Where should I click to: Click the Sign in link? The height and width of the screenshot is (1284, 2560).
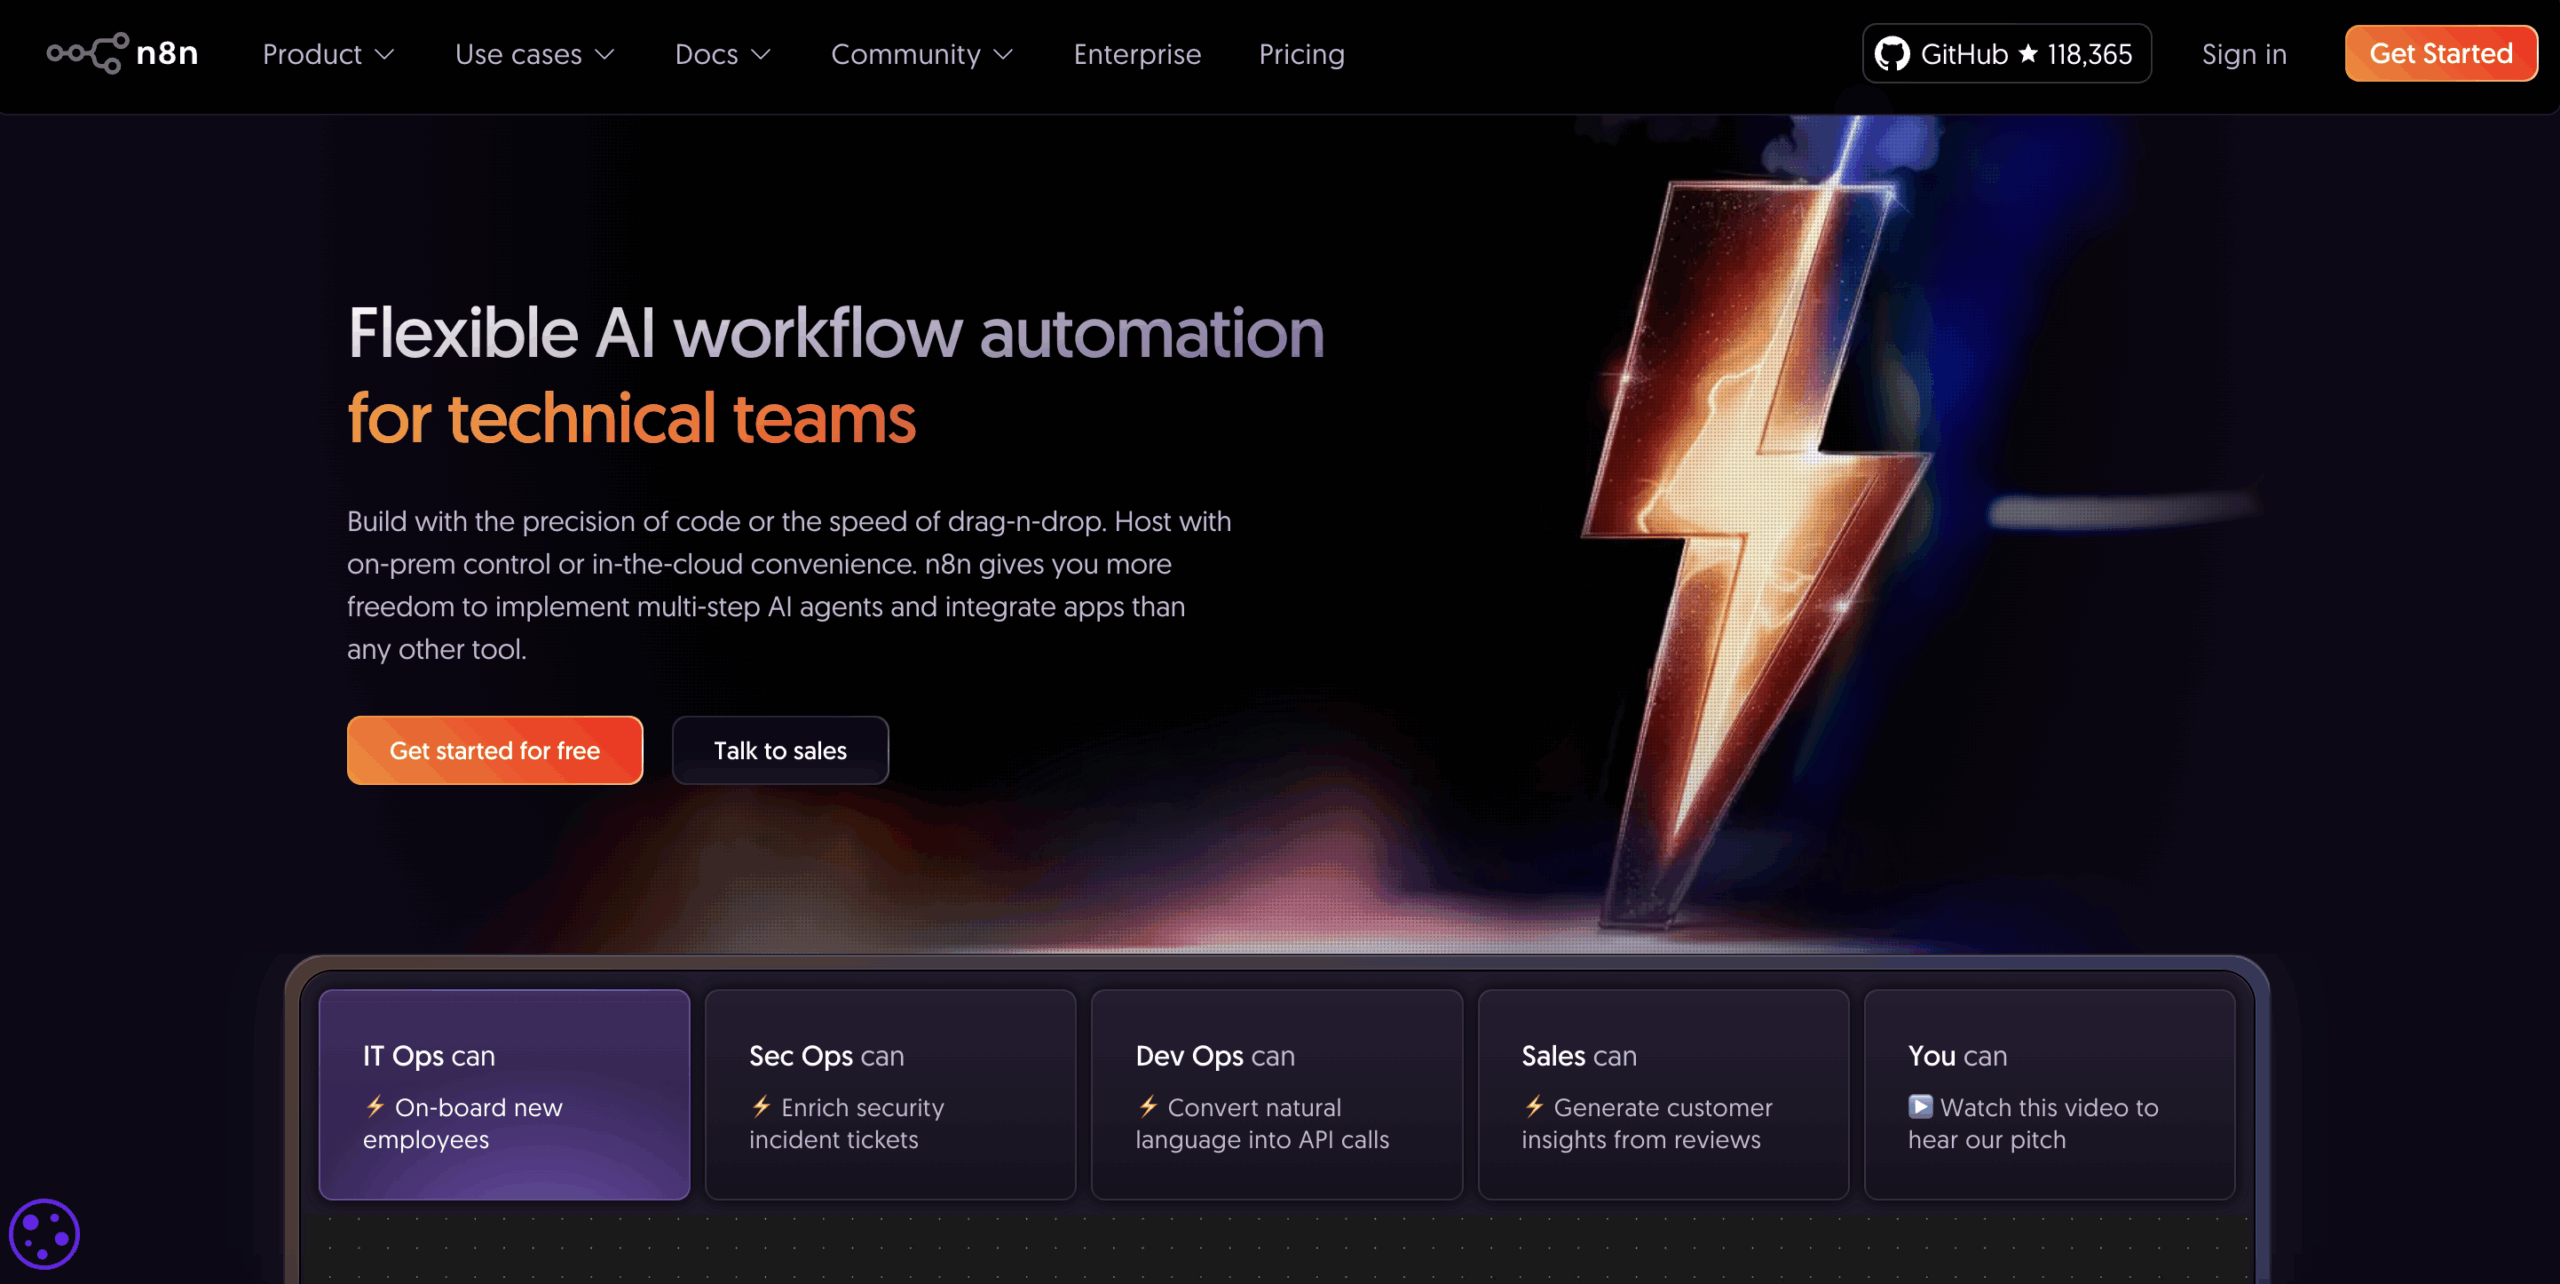[x=2244, y=54]
